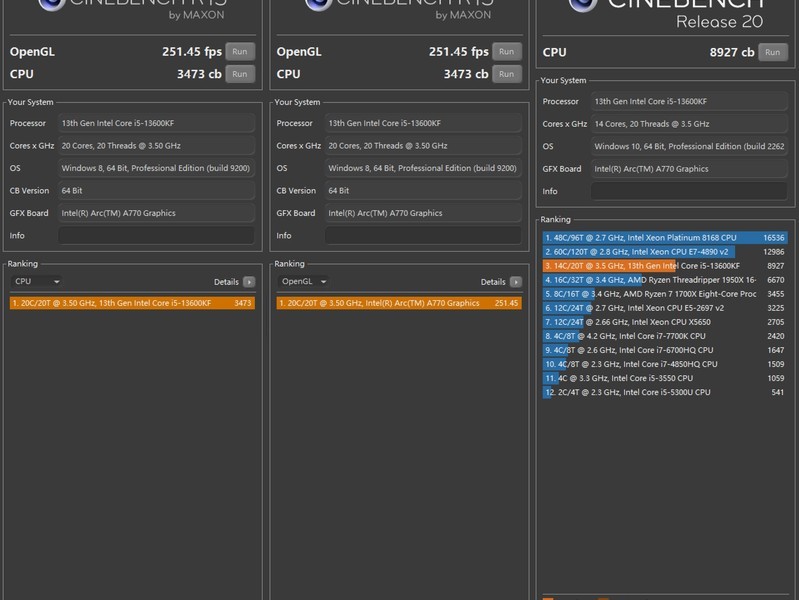799x600 pixels.
Task: Expand Details arrow beside the OpenGL ranking dropdown
Action: tap(516, 282)
